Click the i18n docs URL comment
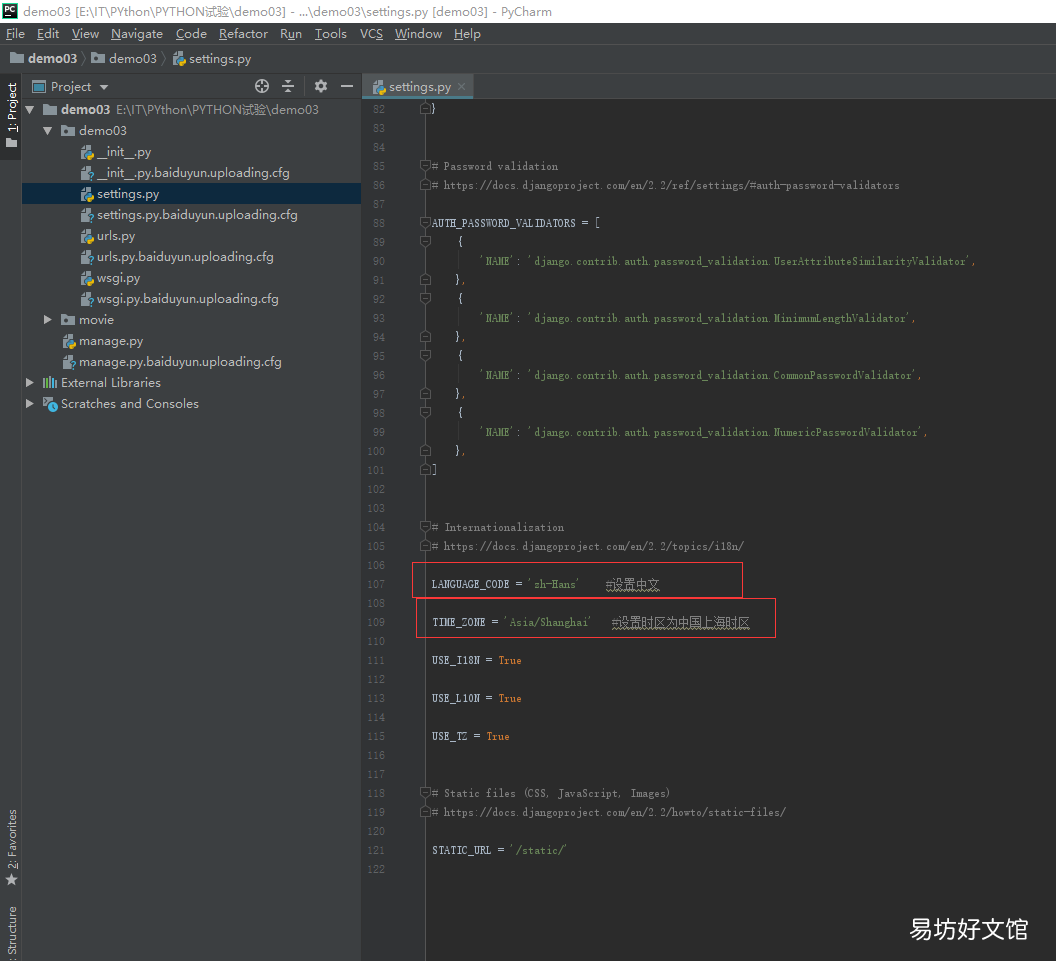Screen dimensions: 1056x961 (x=588, y=546)
